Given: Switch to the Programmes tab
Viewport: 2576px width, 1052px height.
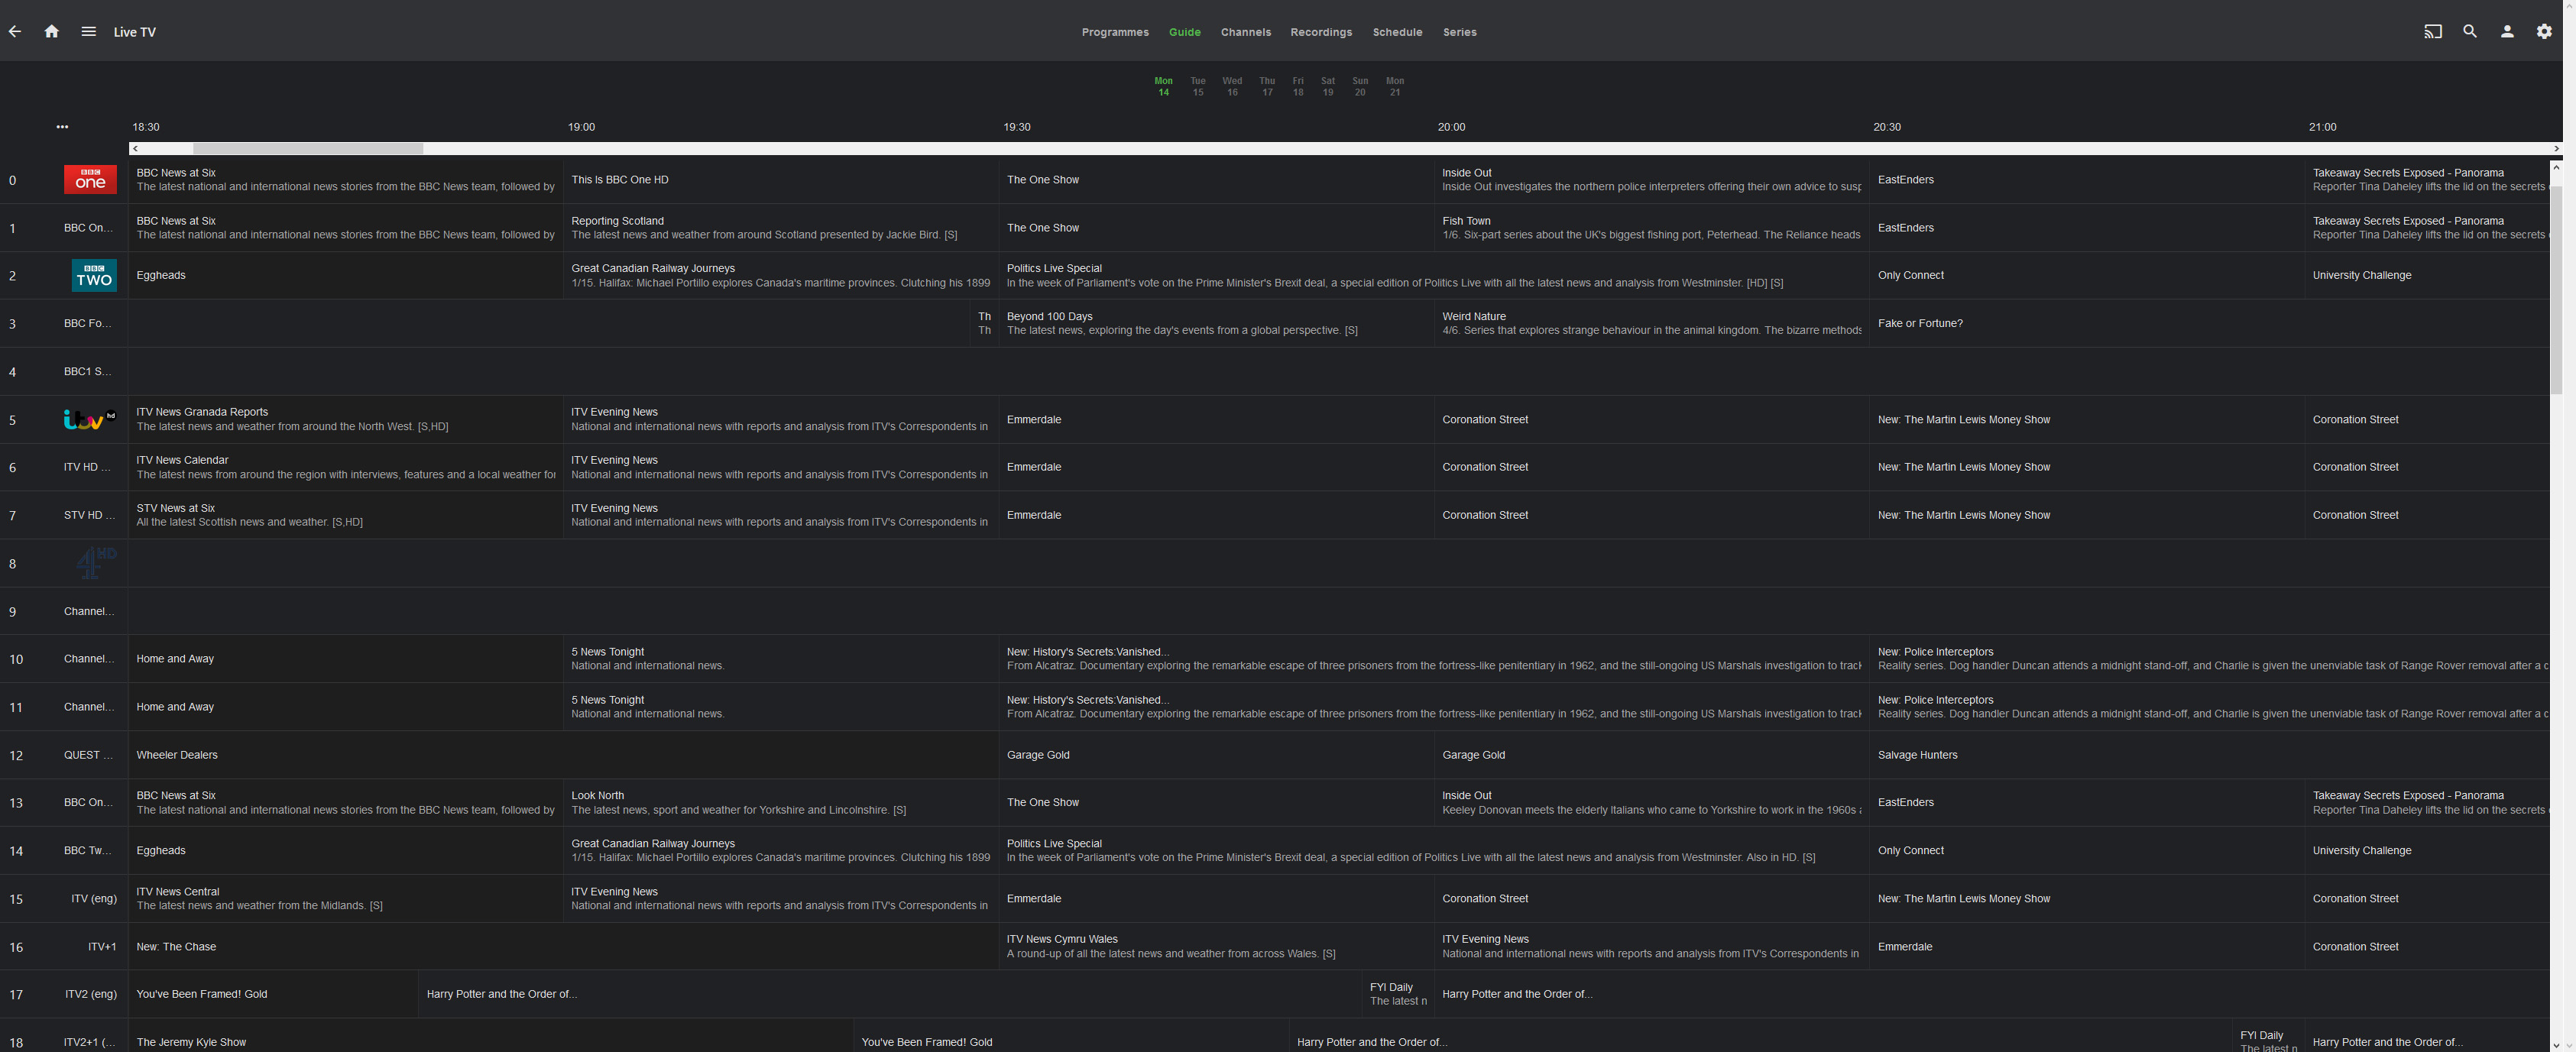Looking at the screenshot, I should click(1115, 32).
